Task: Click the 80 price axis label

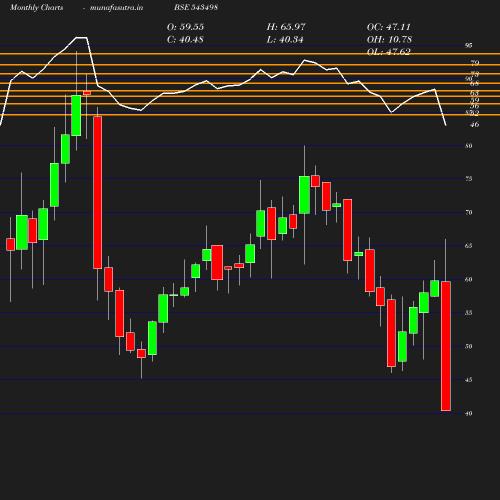Action: [x=469, y=146]
